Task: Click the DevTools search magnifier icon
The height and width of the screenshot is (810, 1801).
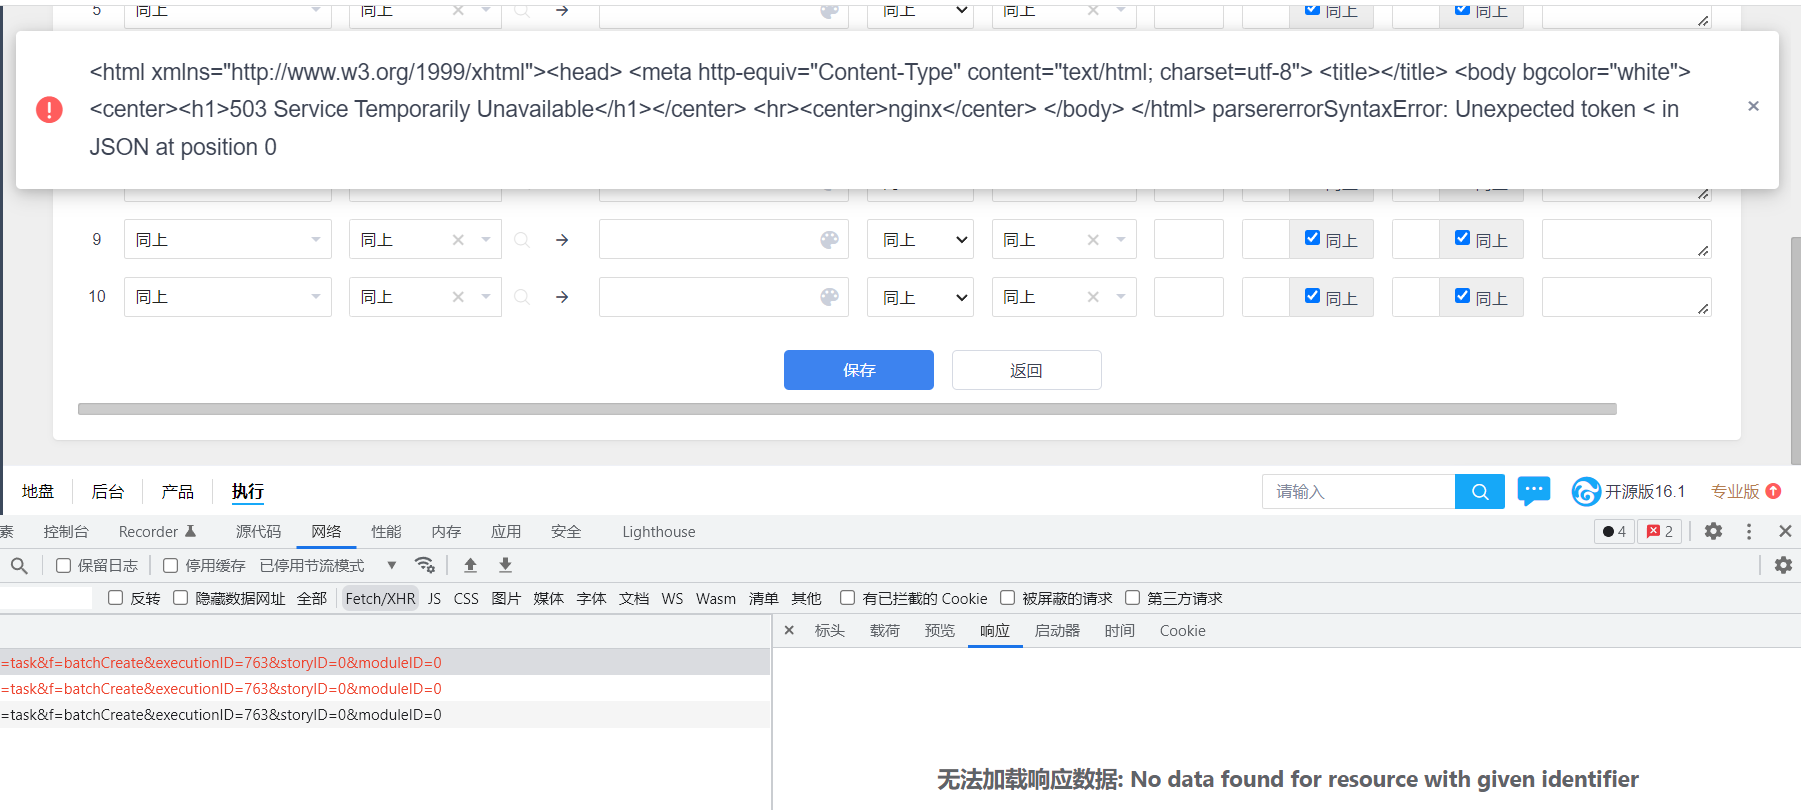Action: click(x=19, y=566)
